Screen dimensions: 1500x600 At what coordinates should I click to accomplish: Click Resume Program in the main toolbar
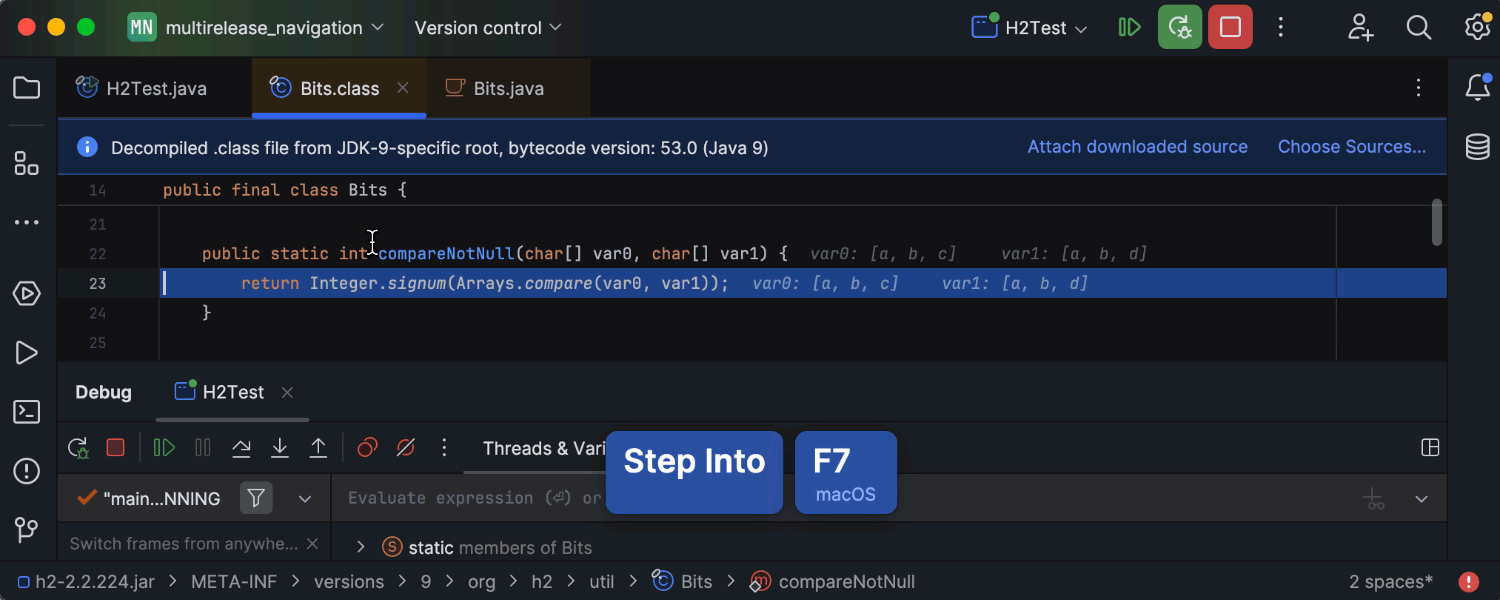(1130, 28)
